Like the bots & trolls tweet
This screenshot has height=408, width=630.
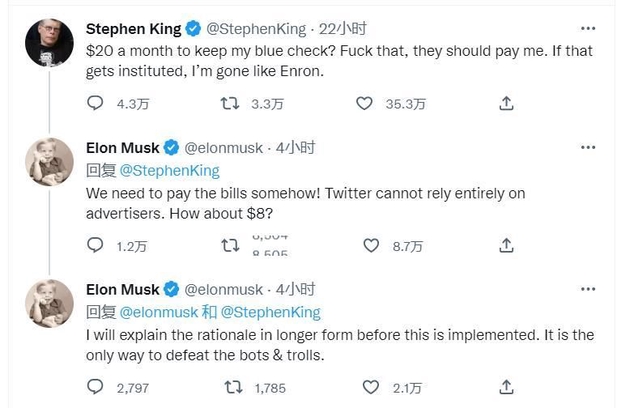[371, 387]
